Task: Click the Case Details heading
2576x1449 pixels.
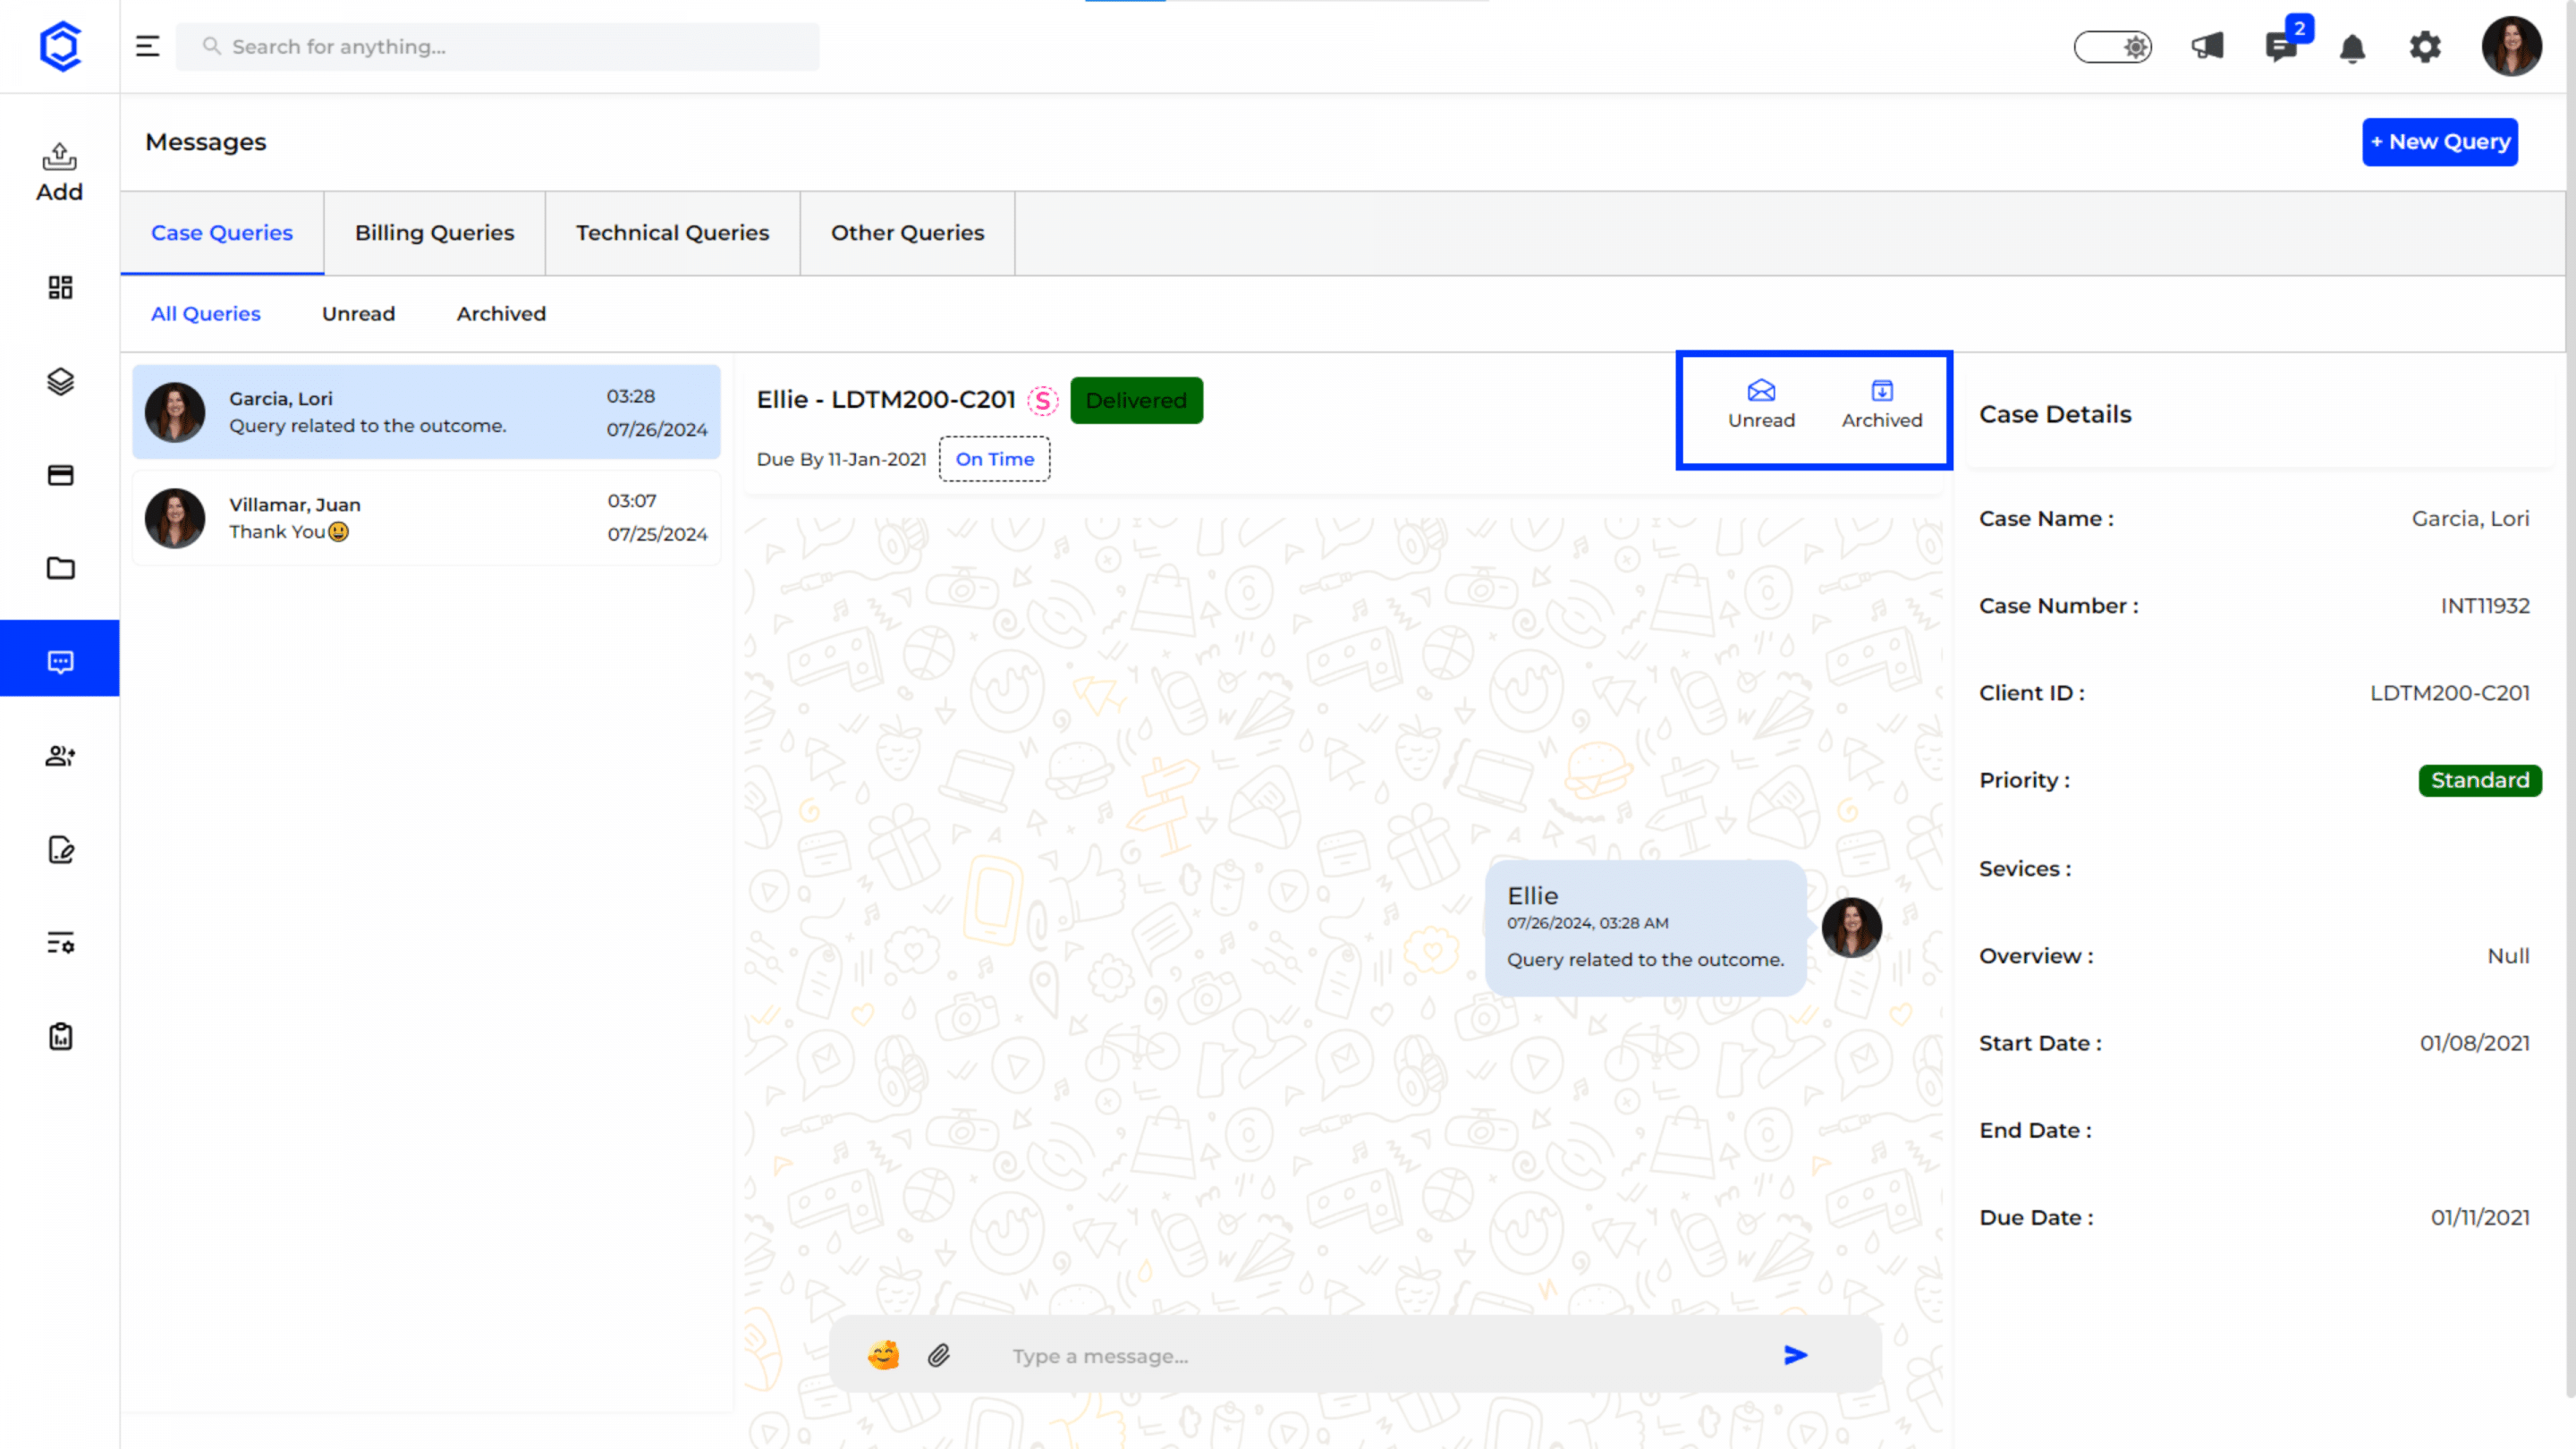Action: pos(2055,414)
